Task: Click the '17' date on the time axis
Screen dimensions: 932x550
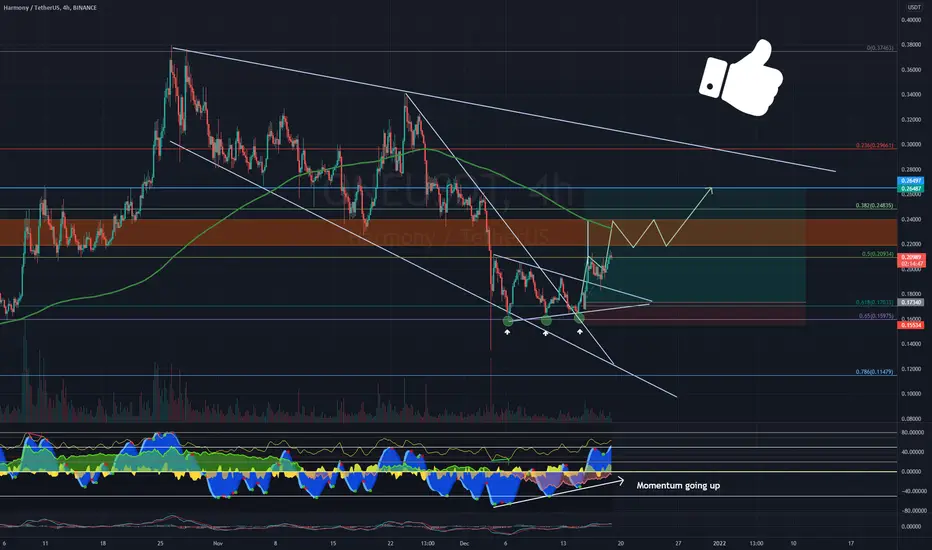Action: tap(851, 543)
